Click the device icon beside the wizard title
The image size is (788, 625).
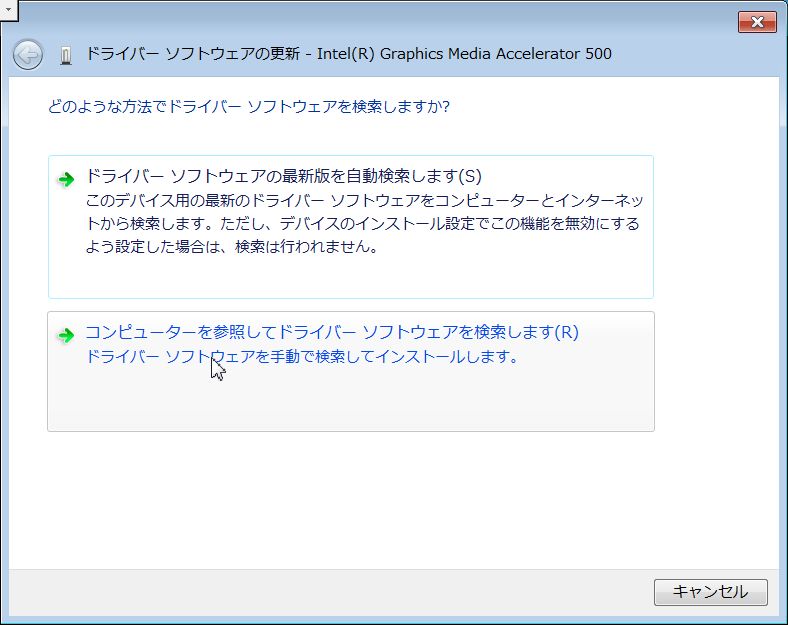(x=66, y=55)
